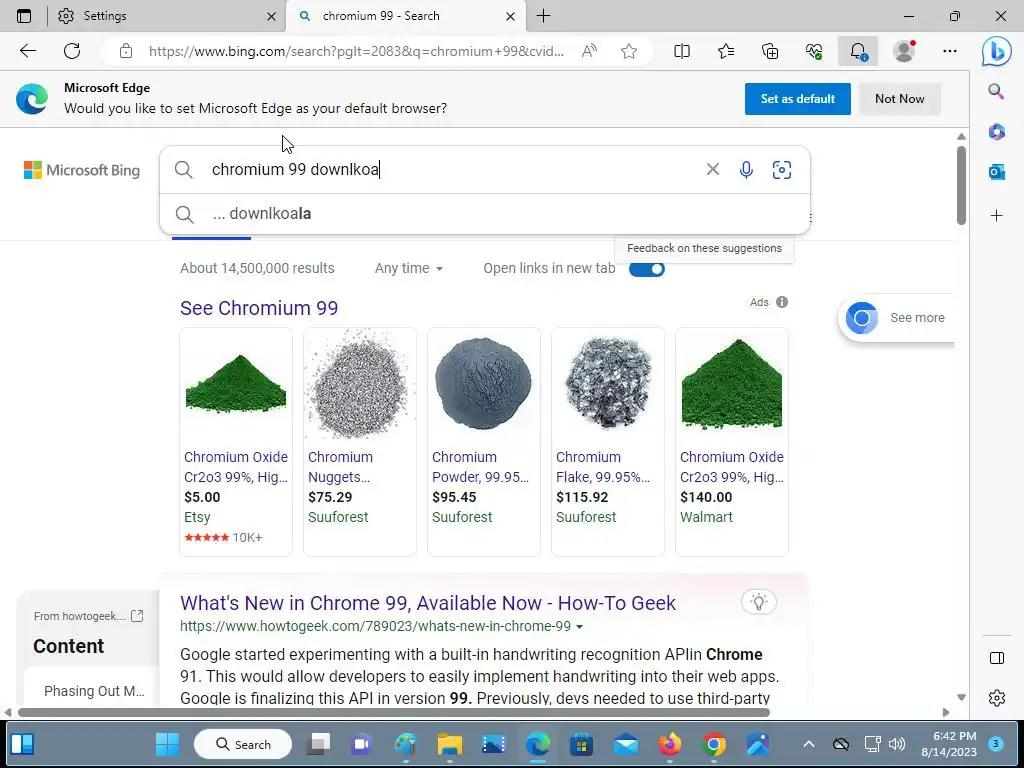Switch to the Settings tab

166,16
